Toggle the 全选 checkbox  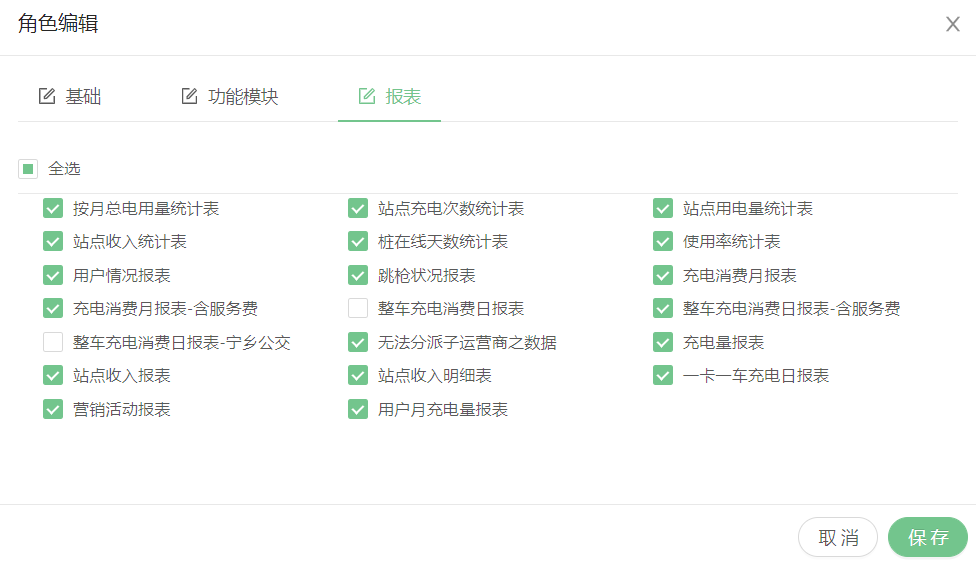coord(28,169)
